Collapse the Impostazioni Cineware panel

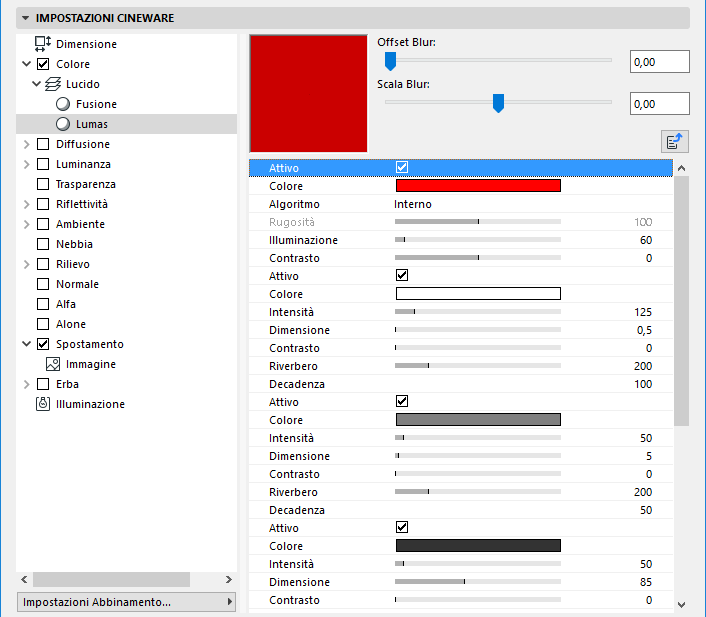[26, 18]
